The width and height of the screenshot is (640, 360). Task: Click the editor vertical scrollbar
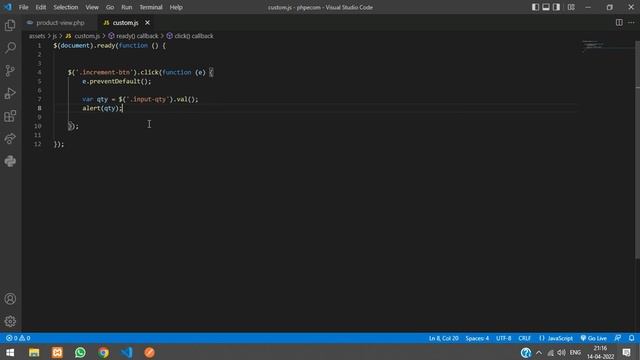coord(637,149)
